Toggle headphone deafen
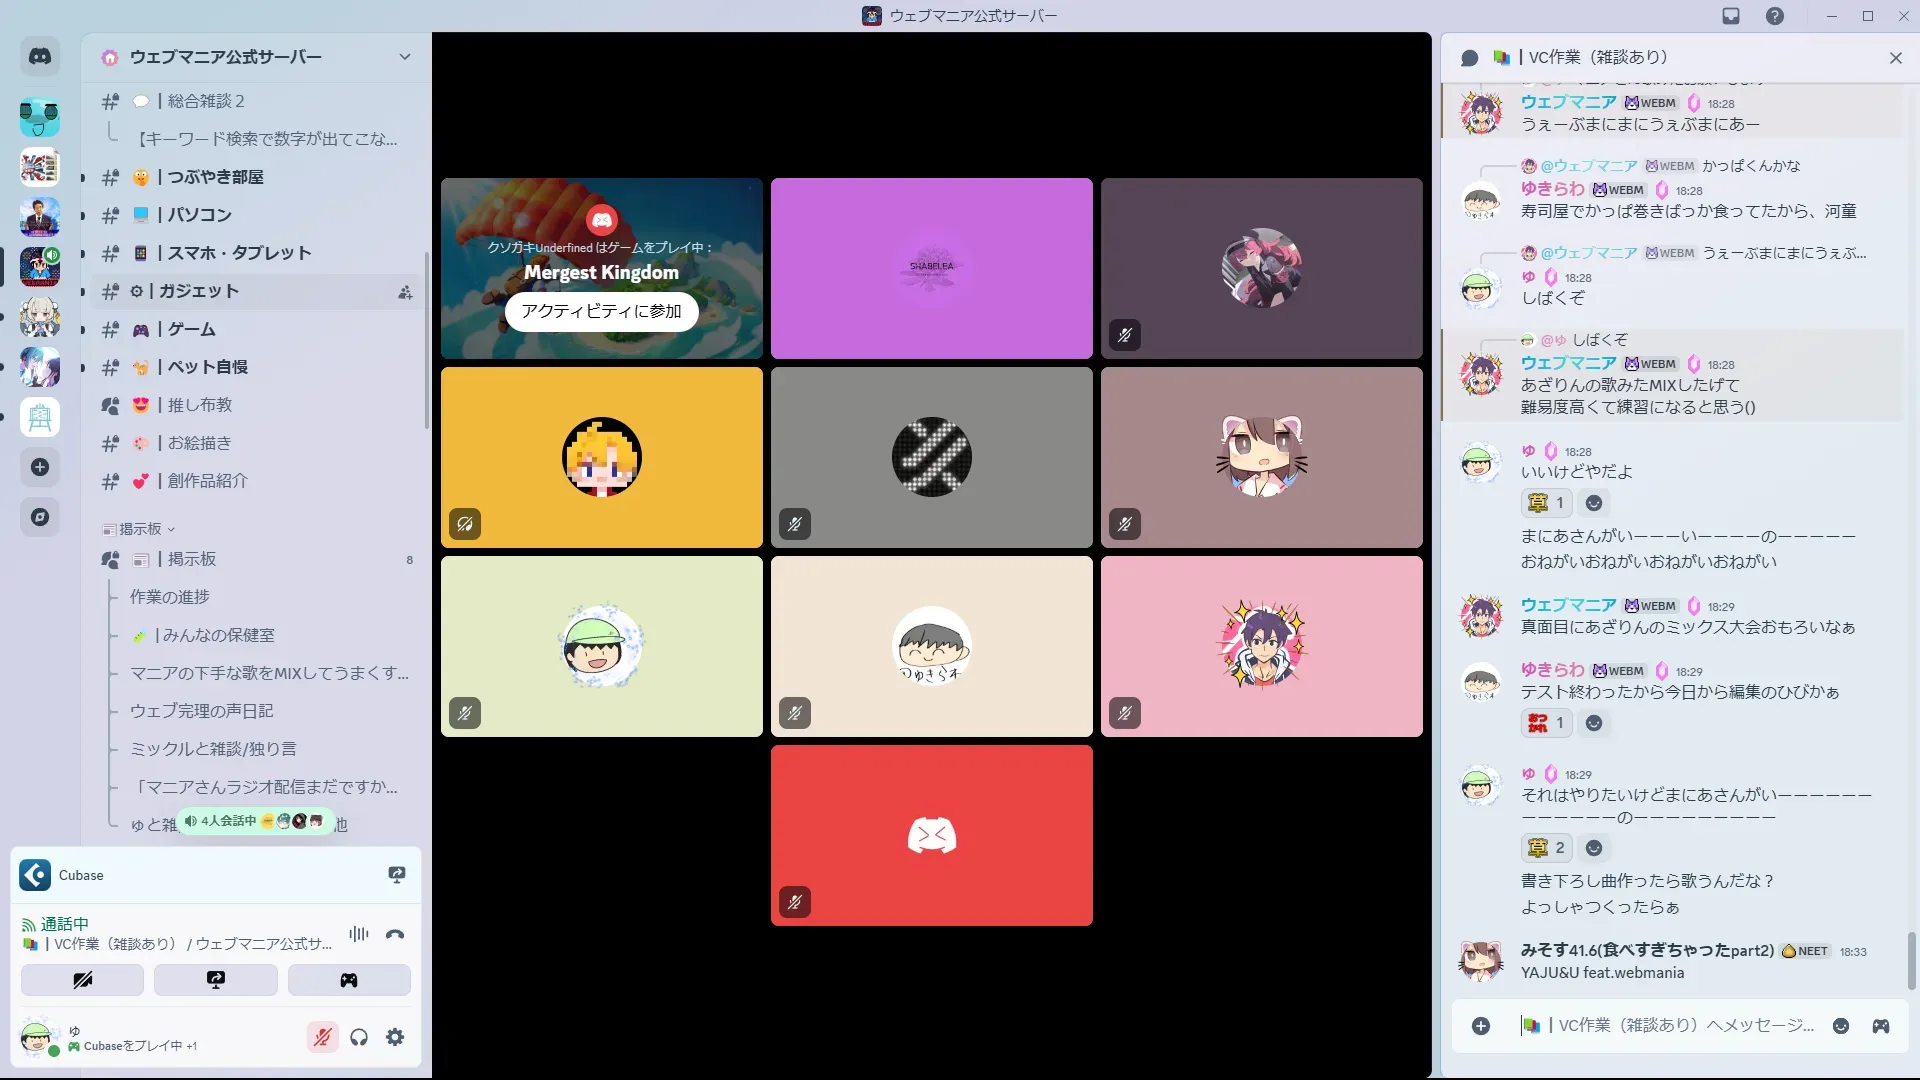The image size is (1920, 1080). point(359,1038)
